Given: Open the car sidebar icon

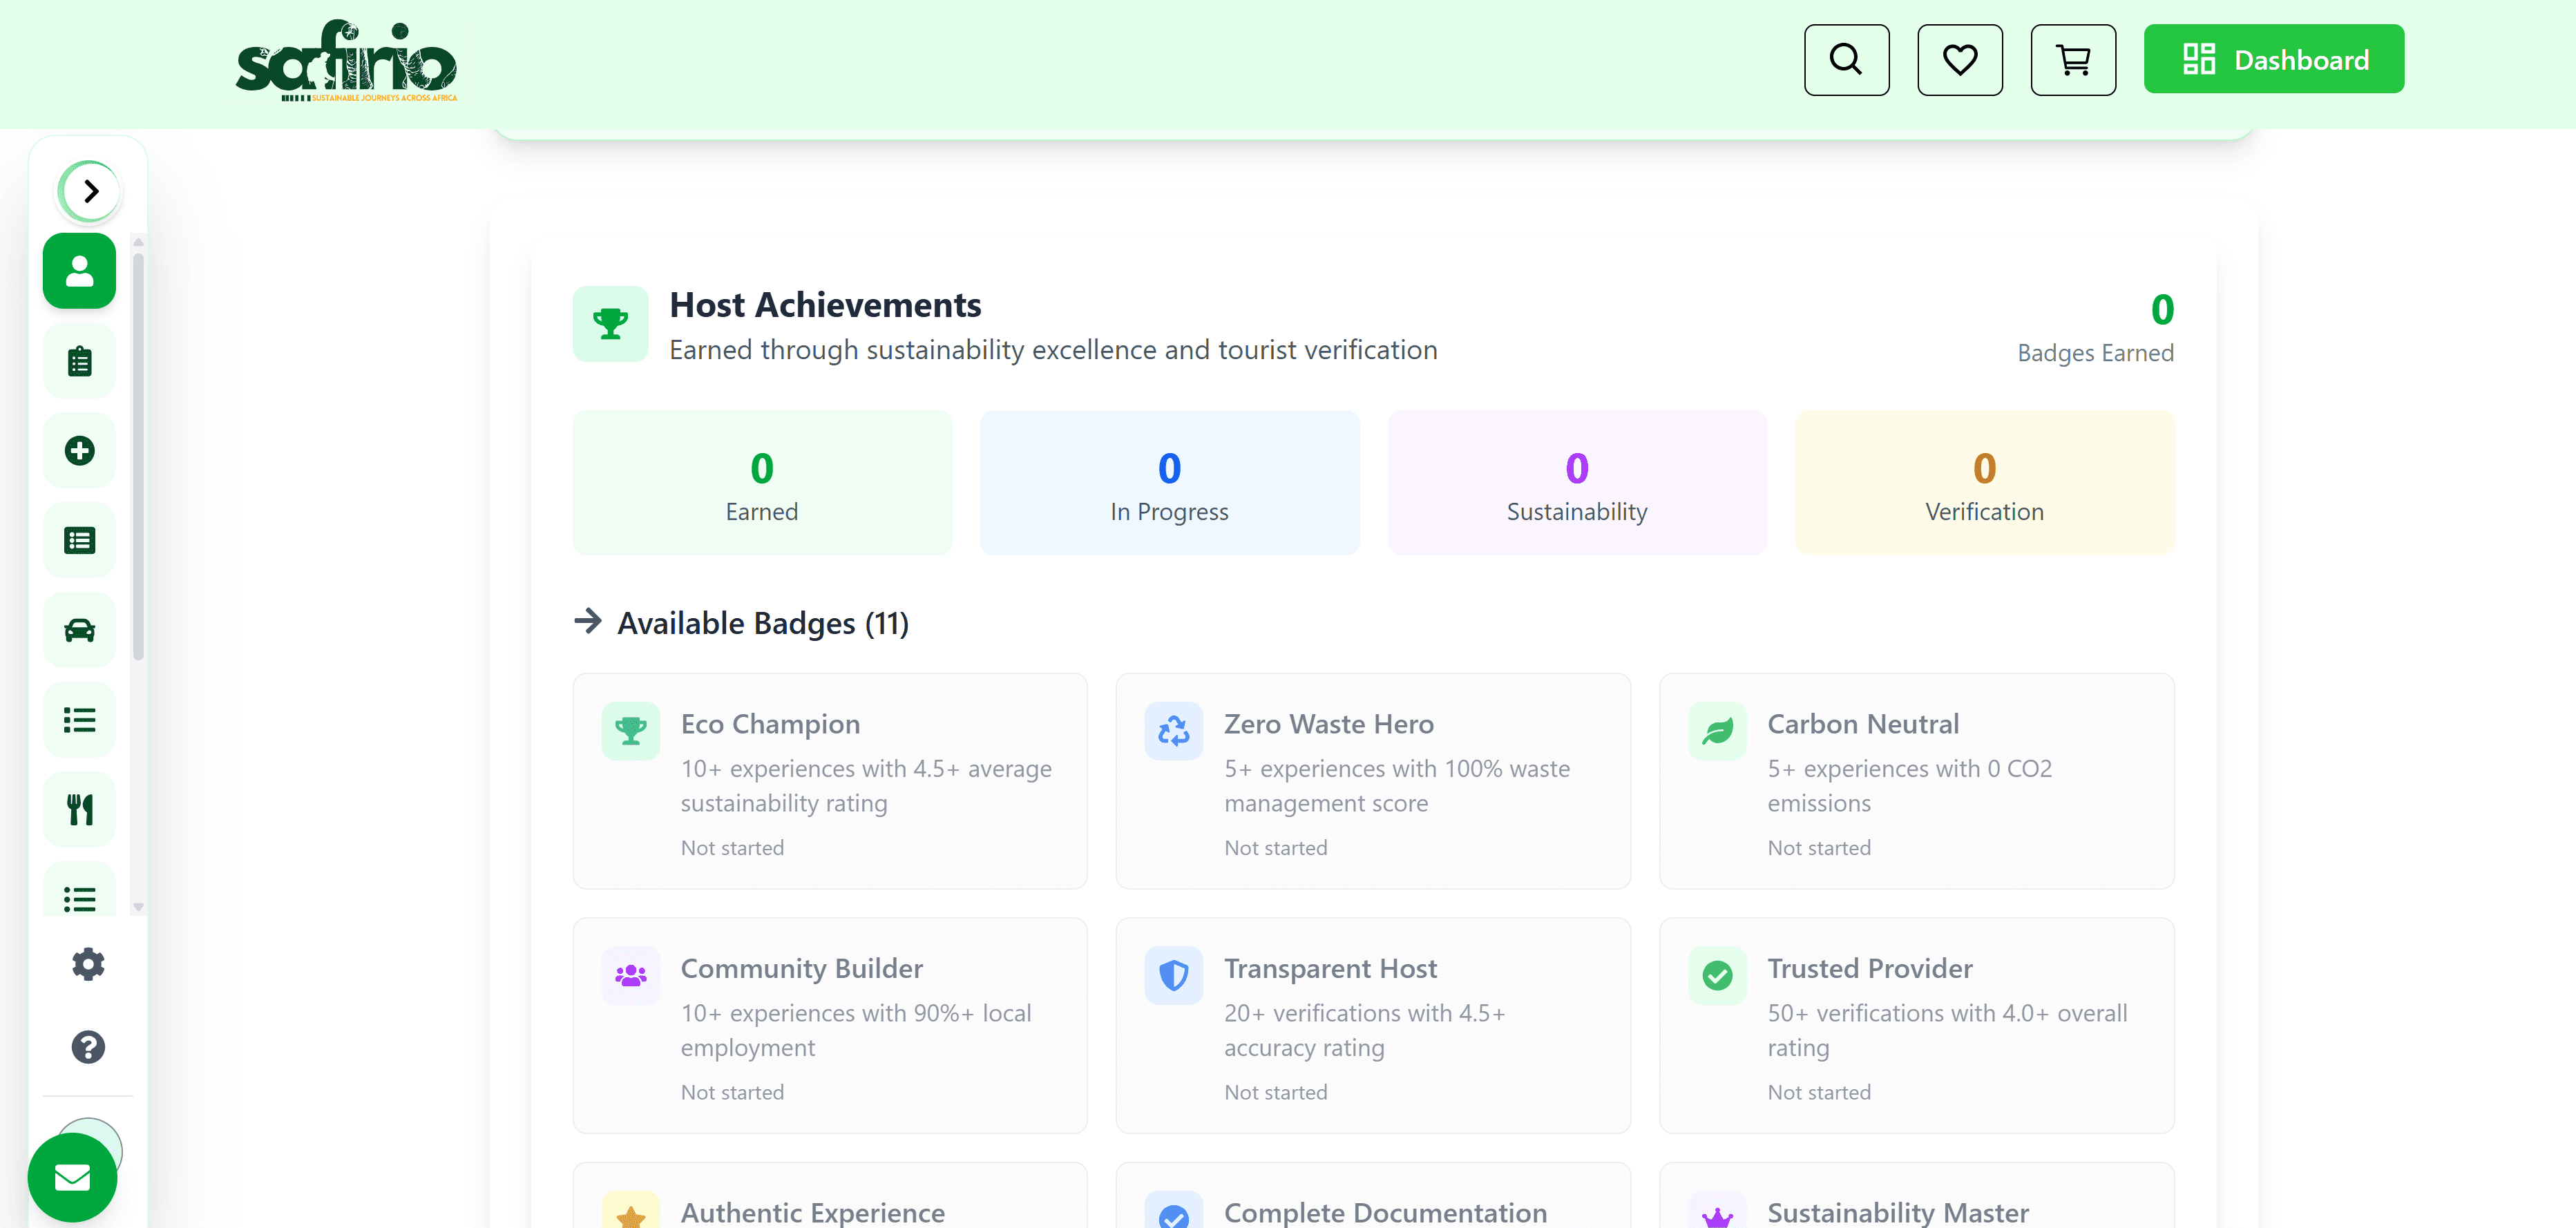Looking at the screenshot, I should 80,630.
